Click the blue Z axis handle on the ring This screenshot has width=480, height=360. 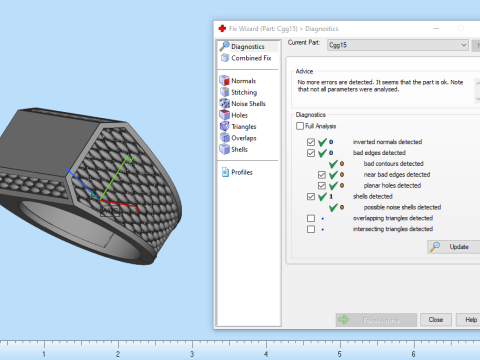(x=68, y=170)
